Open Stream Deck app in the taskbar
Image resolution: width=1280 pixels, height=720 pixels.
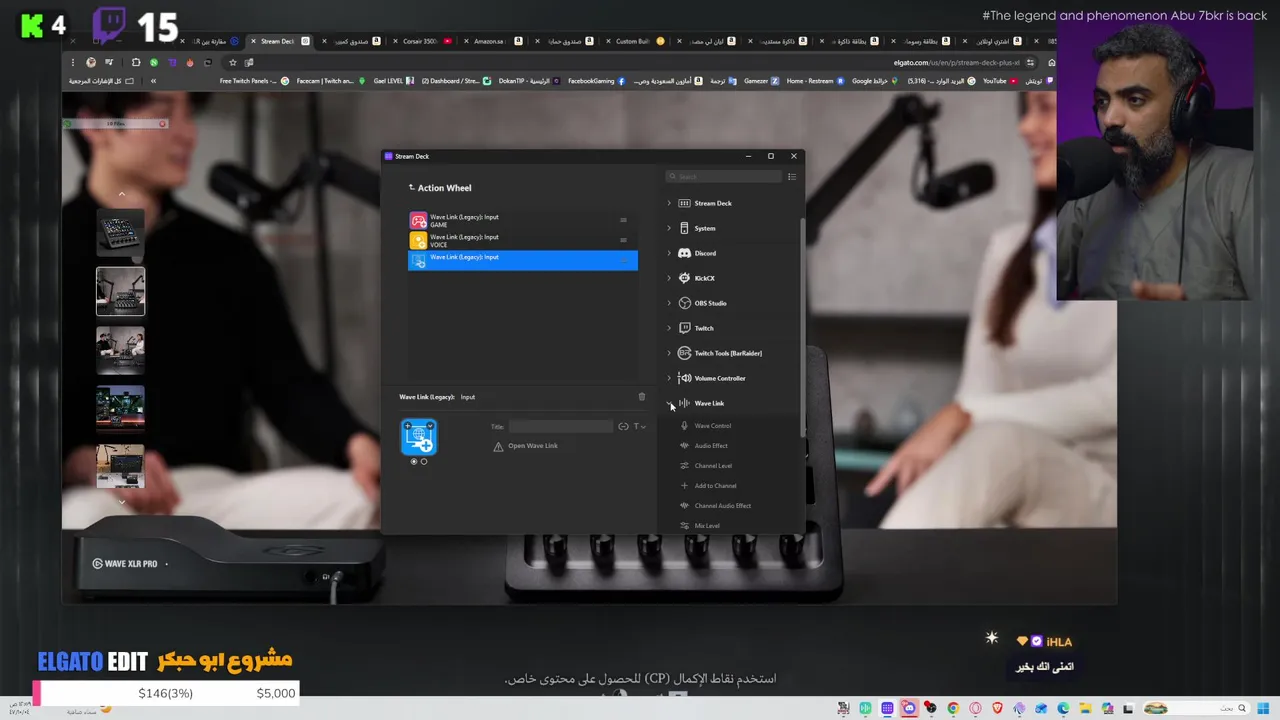[x=887, y=708]
